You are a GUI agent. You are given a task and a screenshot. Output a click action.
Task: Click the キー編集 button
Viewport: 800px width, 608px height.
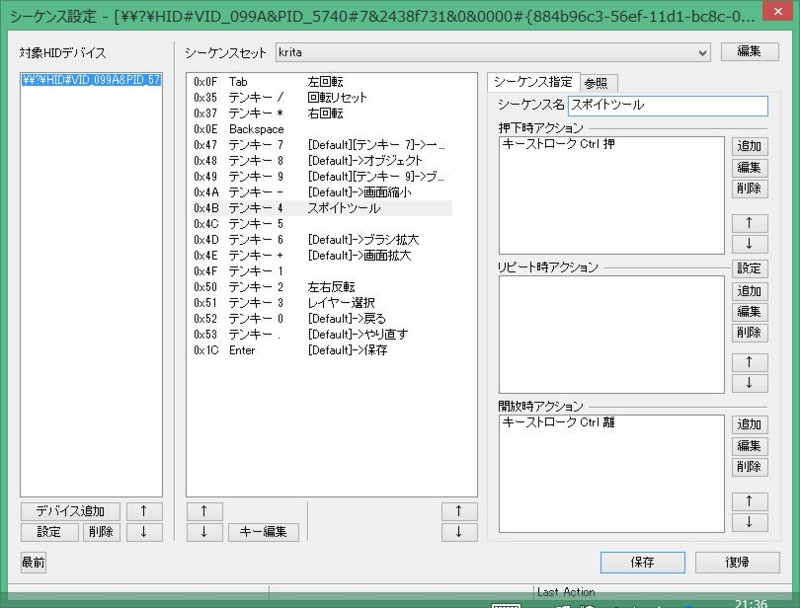click(x=263, y=532)
